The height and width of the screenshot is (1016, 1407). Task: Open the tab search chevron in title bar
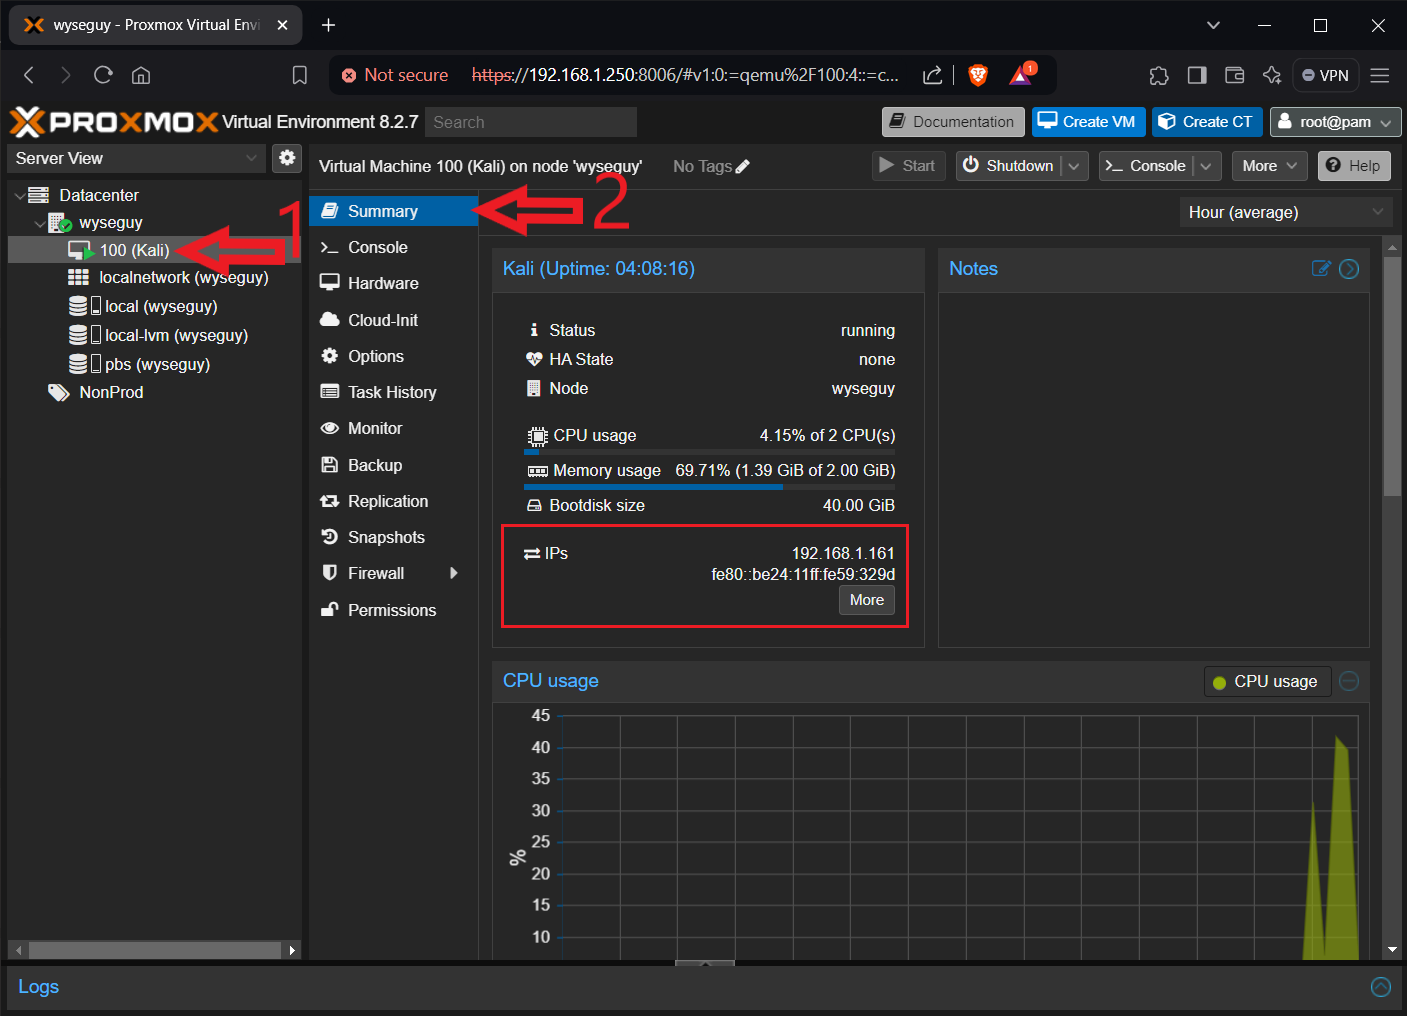[x=1213, y=25]
